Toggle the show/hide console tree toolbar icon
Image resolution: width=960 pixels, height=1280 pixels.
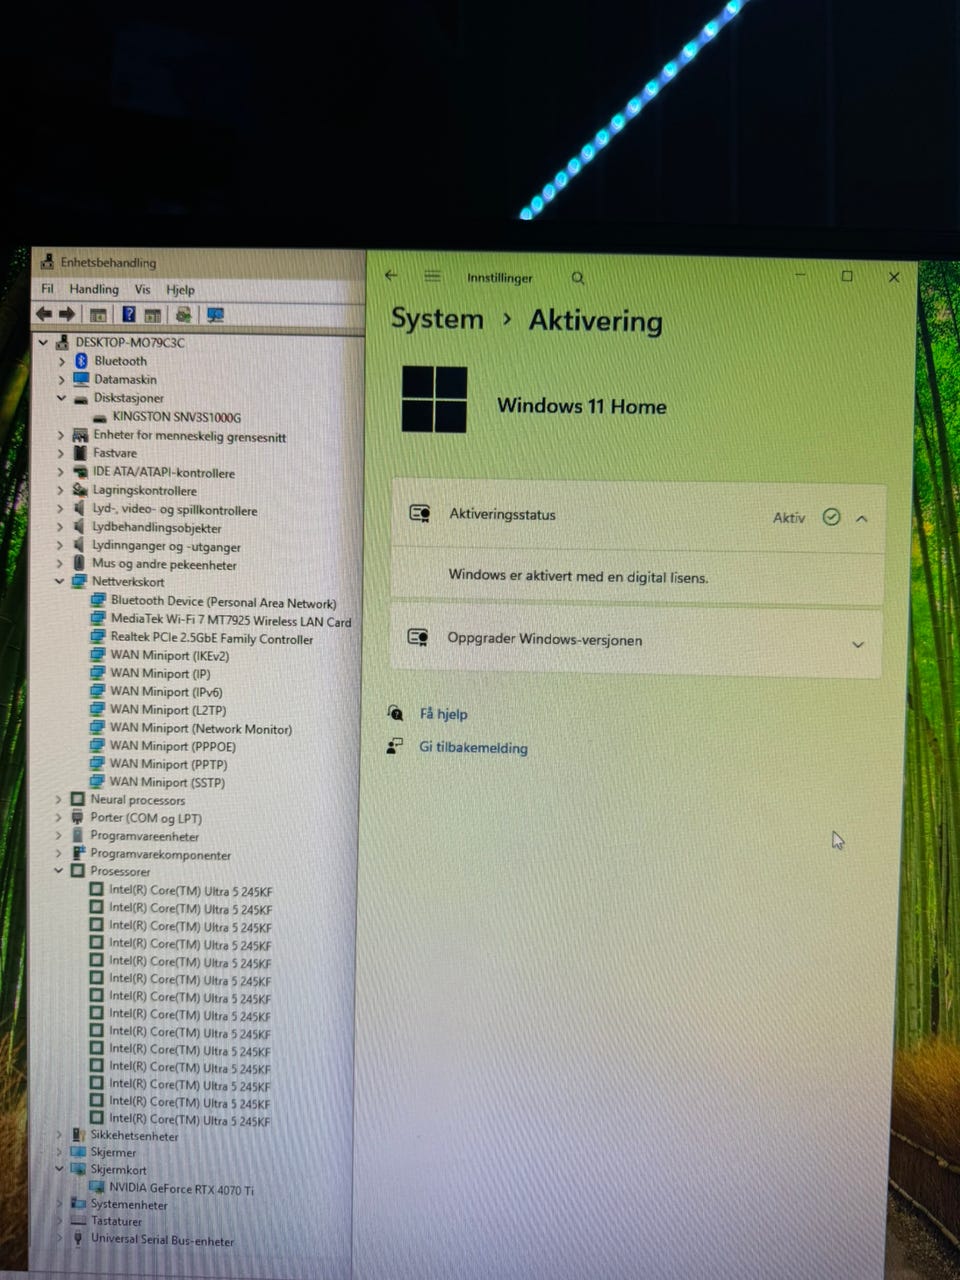pos(98,315)
